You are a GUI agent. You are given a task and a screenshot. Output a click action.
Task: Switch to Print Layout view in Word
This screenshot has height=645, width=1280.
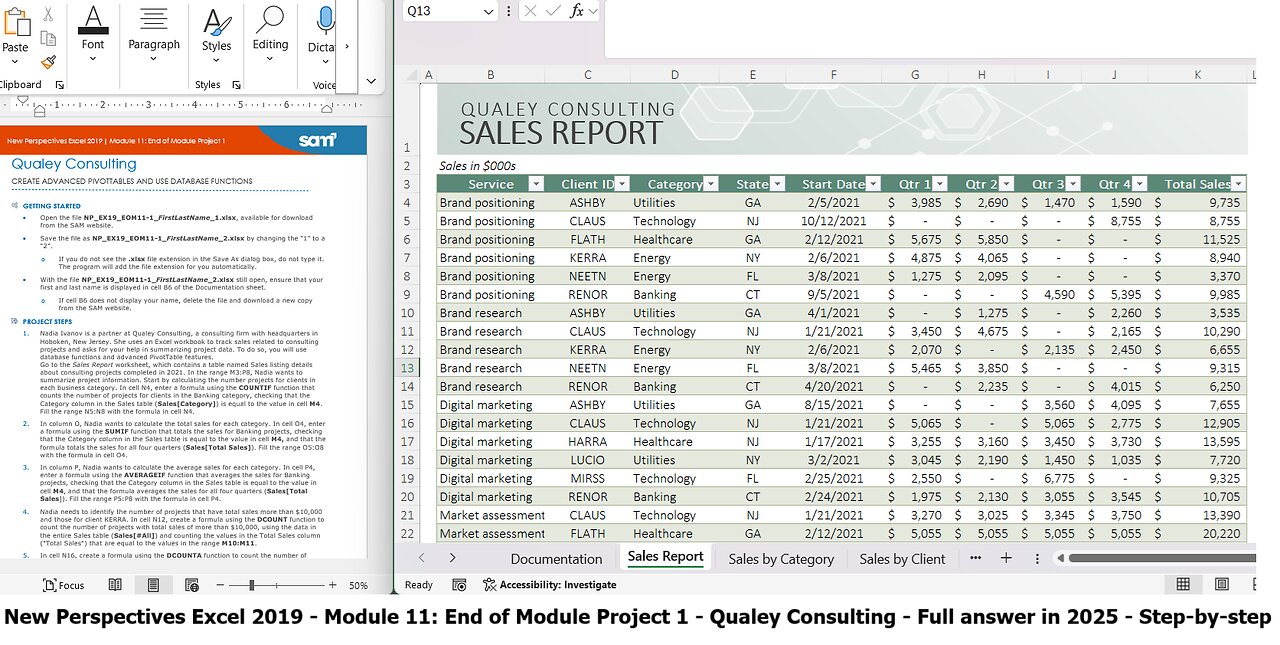coord(153,585)
